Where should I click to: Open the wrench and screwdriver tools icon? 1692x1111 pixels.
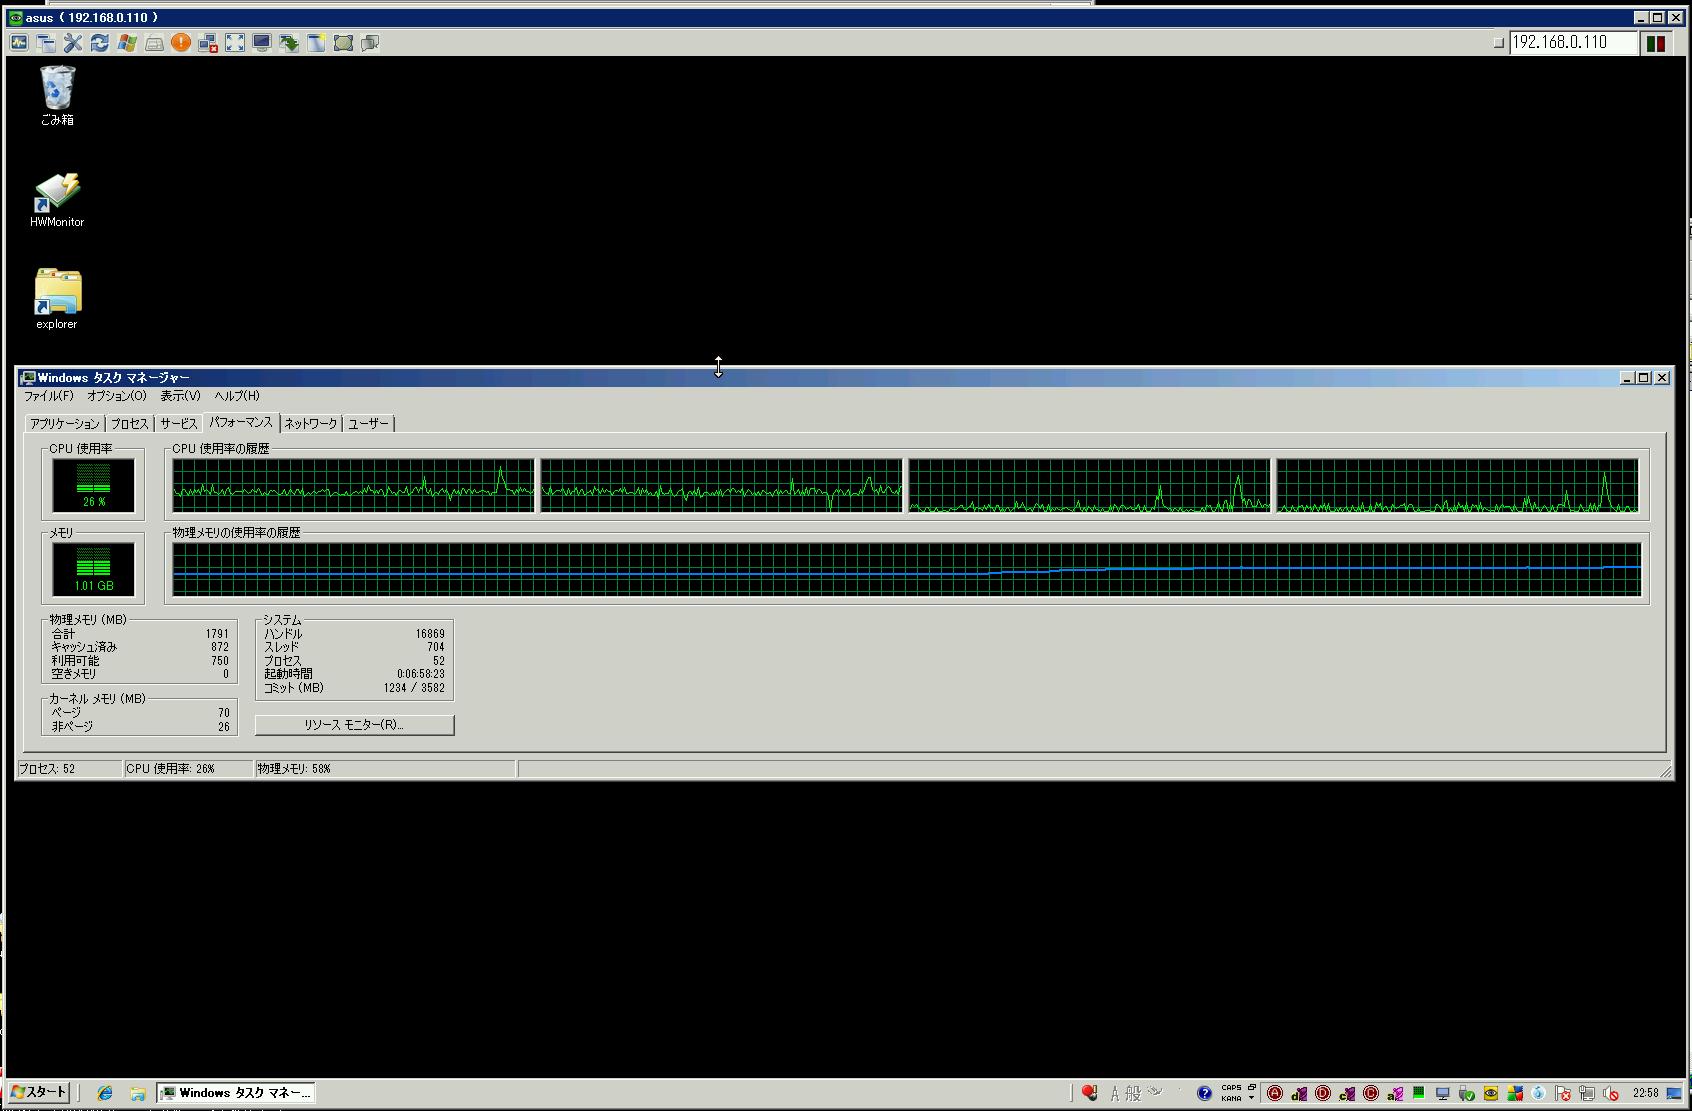pos(73,42)
